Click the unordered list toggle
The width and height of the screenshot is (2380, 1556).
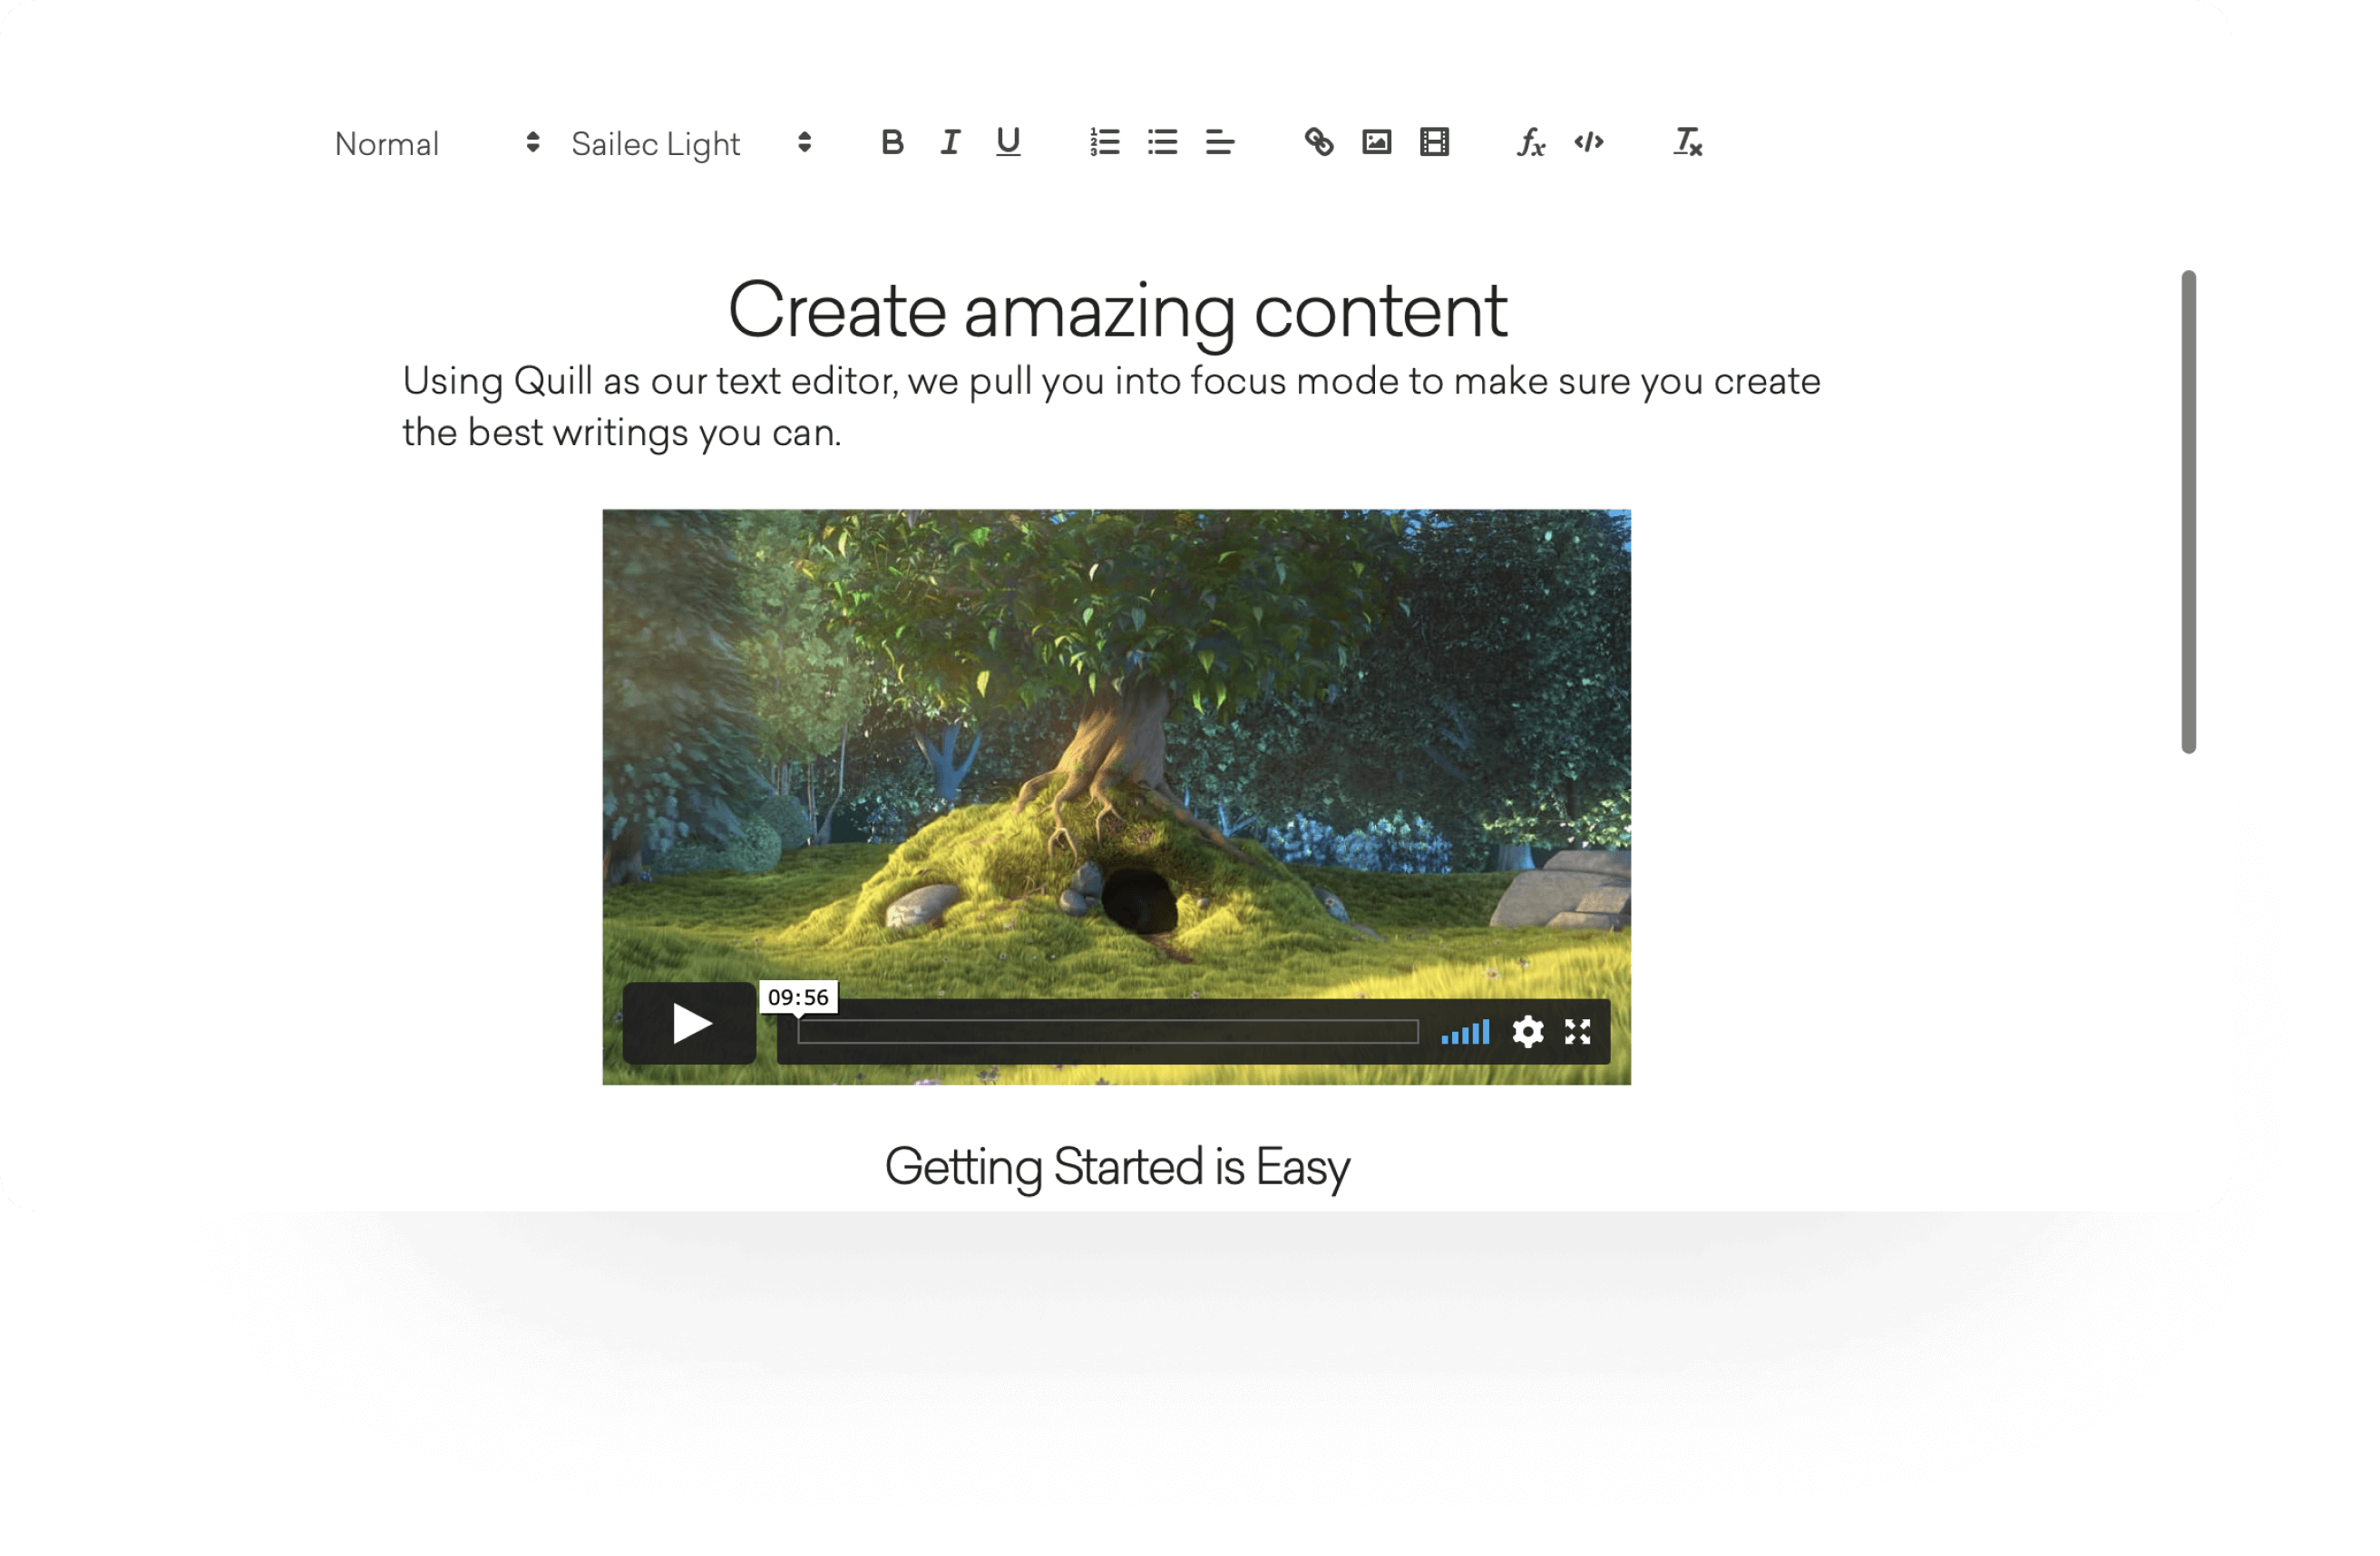[1159, 142]
